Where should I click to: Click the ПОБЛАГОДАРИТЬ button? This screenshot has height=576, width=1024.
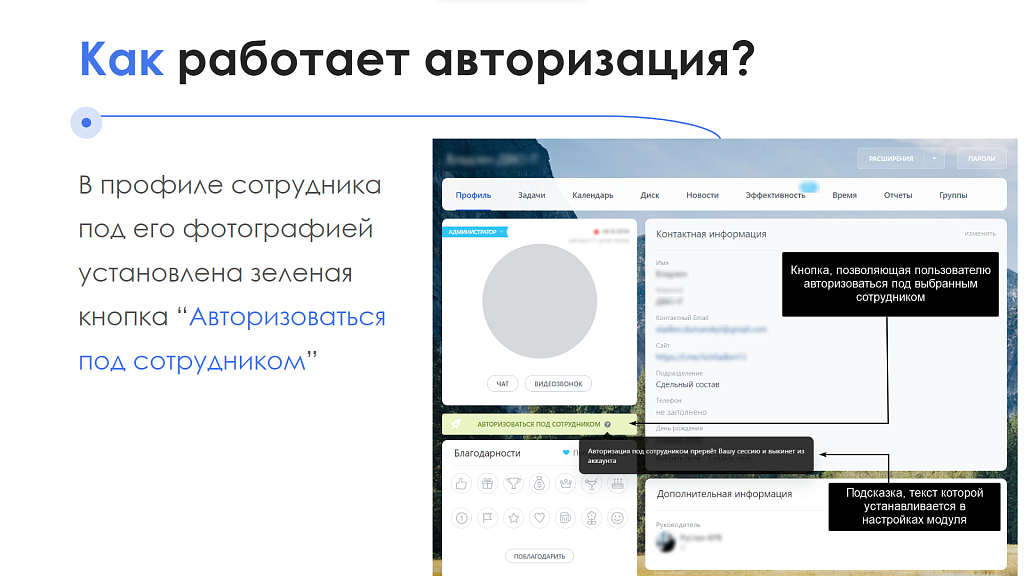pos(539,556)
